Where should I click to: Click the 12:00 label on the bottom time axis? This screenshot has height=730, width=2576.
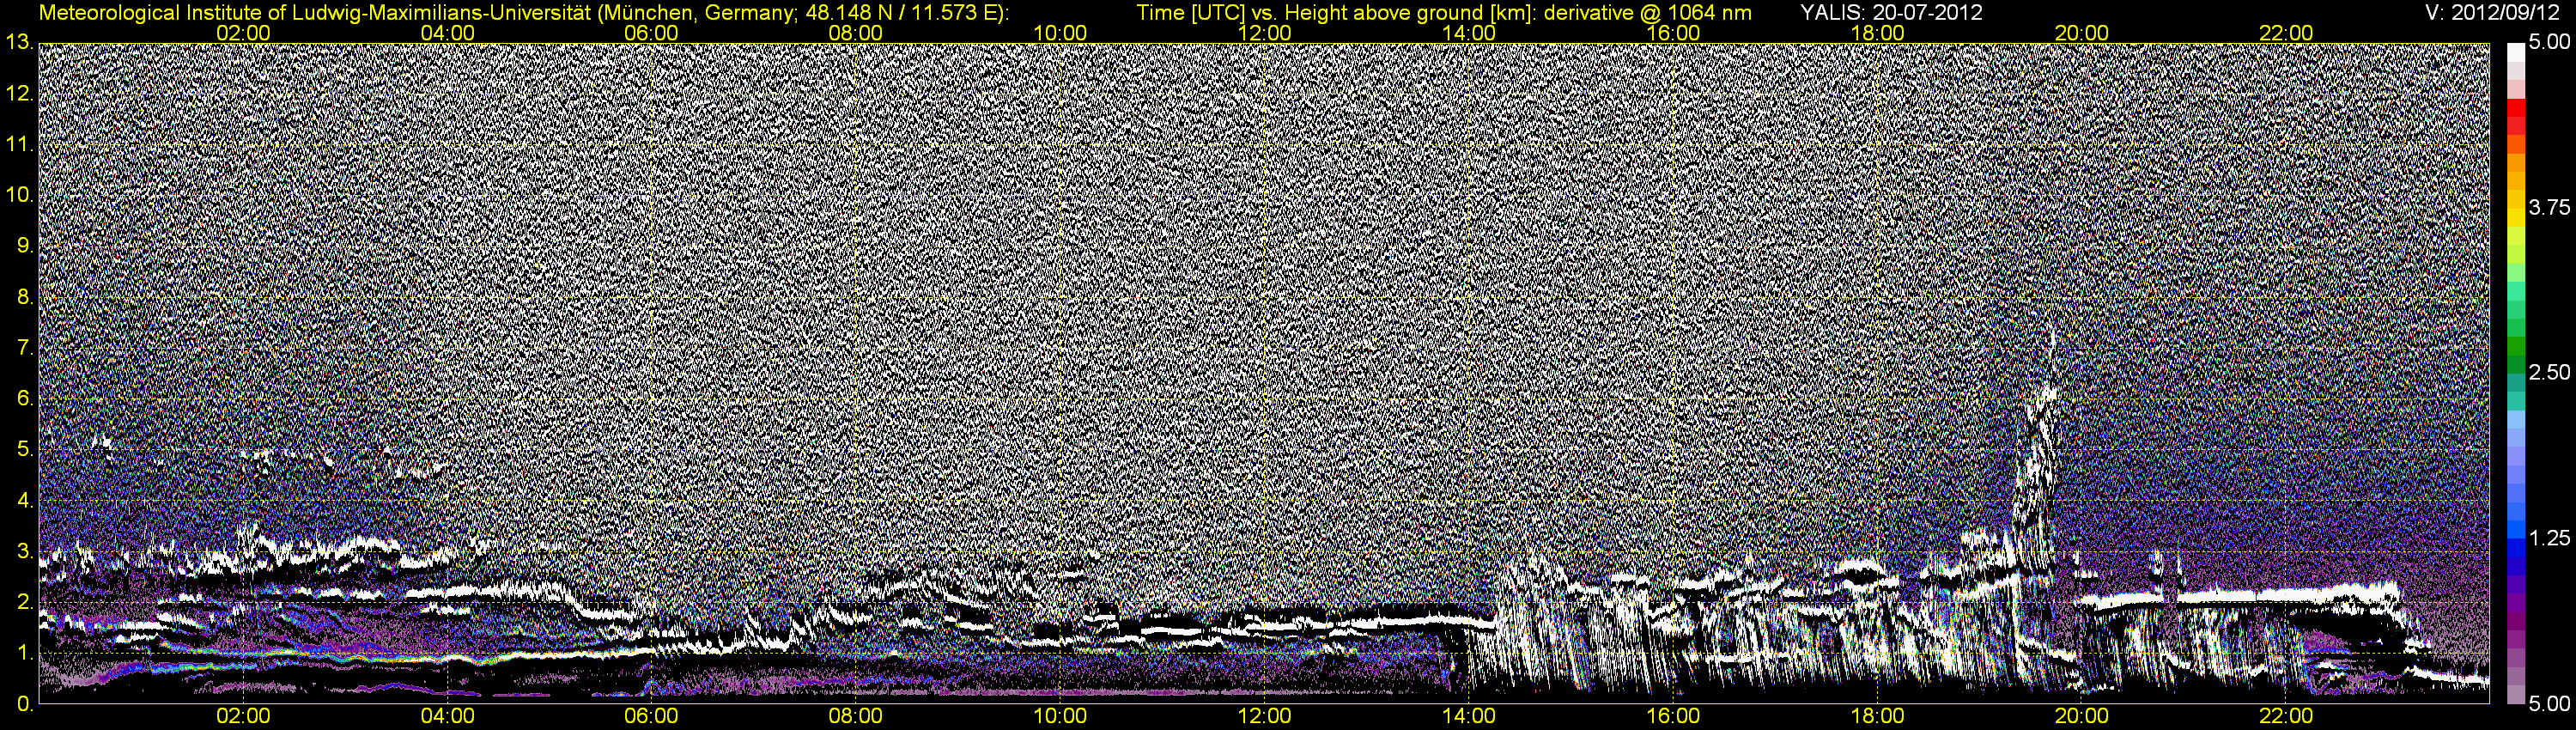click(1264, 716)
